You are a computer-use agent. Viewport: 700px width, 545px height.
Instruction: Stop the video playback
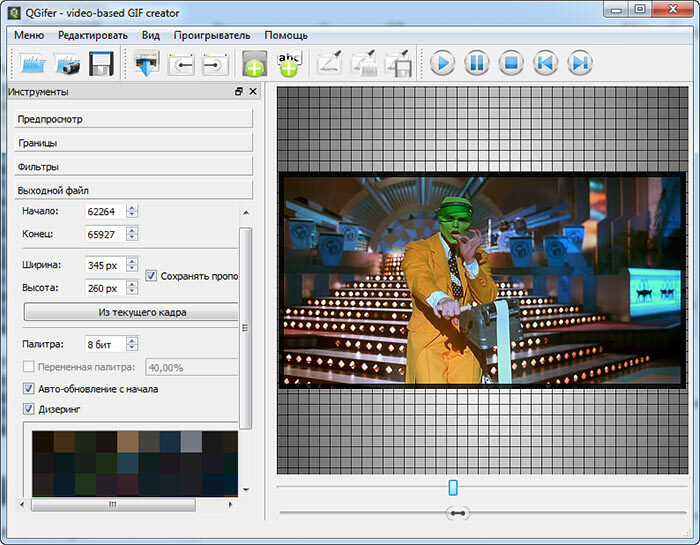[x=512, y=62]
